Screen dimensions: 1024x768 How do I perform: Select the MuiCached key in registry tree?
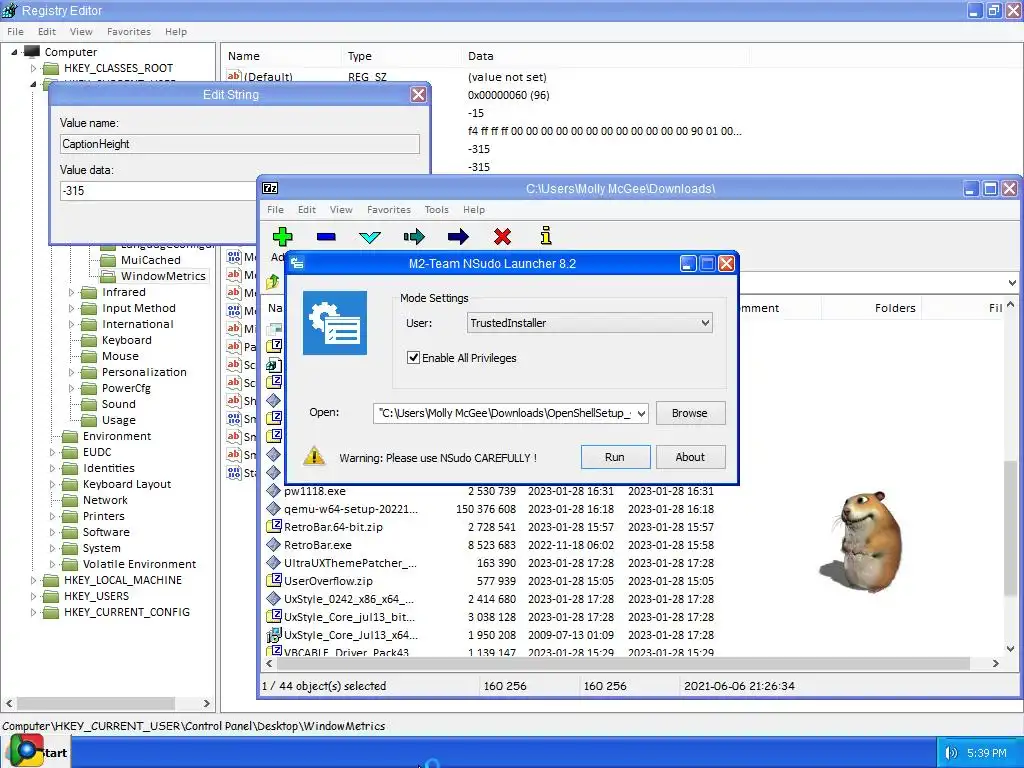150,260
